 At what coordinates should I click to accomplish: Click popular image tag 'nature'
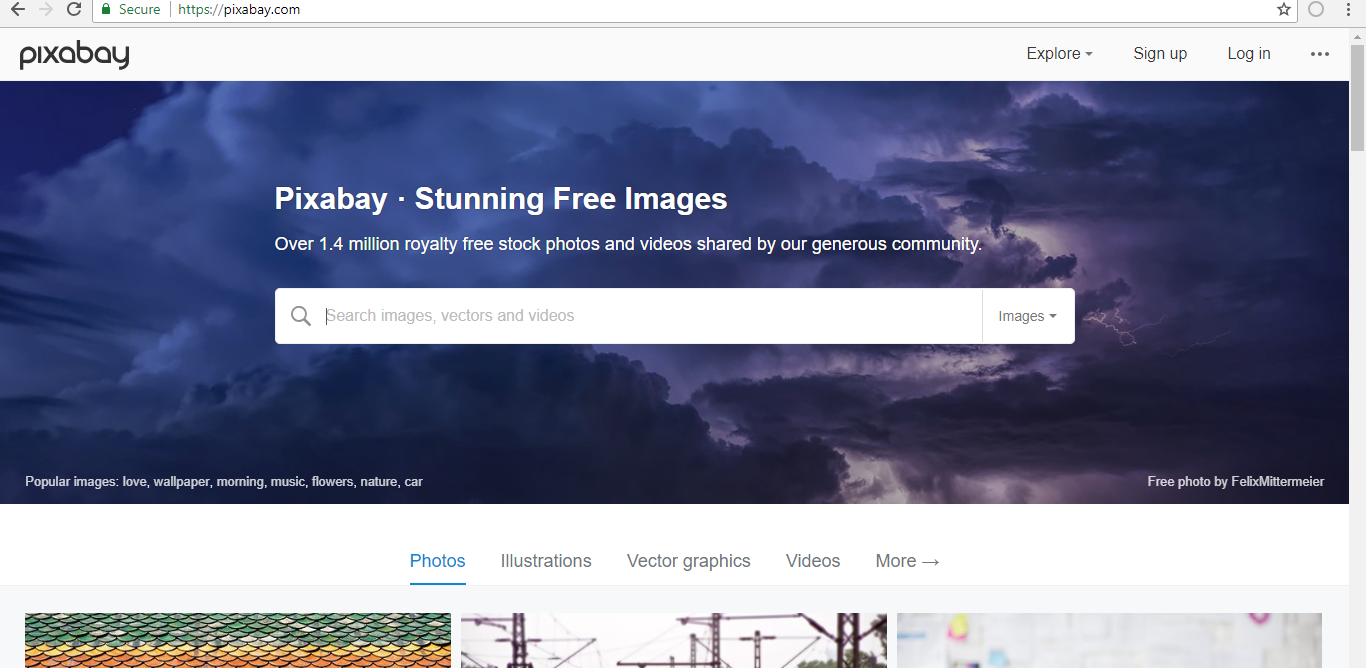pyautogui.click(x=379, y=482)
